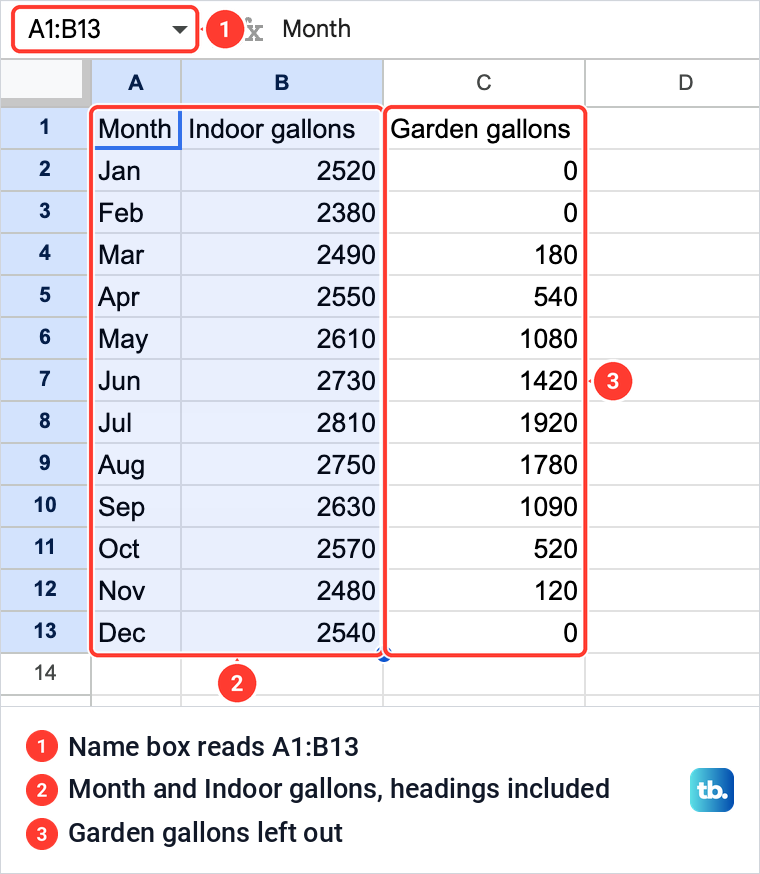The image size is (760, 874).
Task: Click the Garden gallons cell 540
Action: 484,296
